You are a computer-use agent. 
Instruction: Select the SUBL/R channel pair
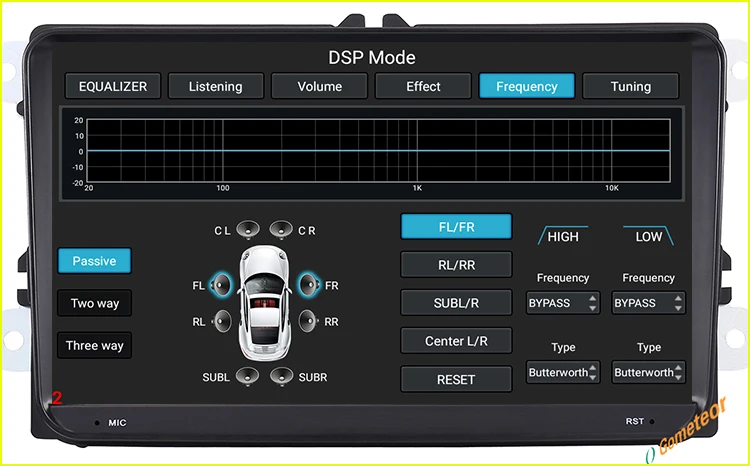click(x=456, y=303)
